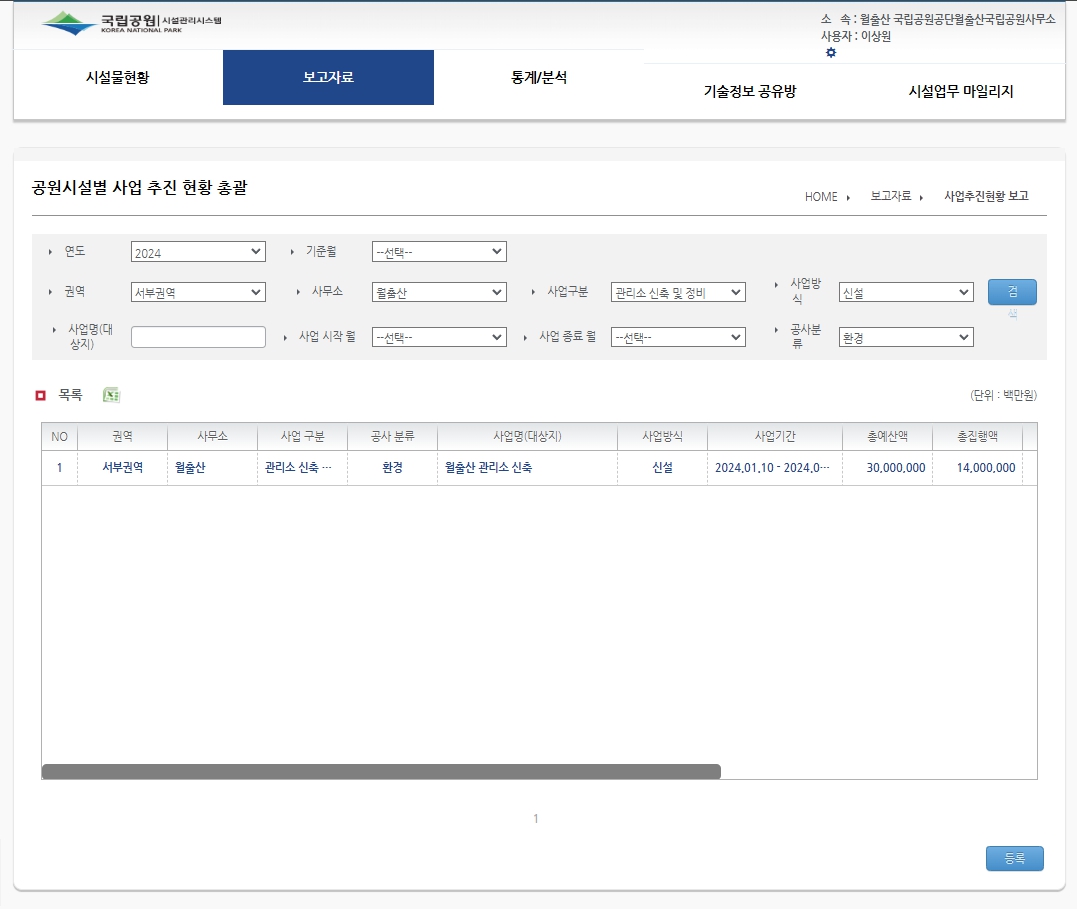Expand the 사업 시작 월 dropdown
Screen dimensions: 1077x909
coord(439,337)
